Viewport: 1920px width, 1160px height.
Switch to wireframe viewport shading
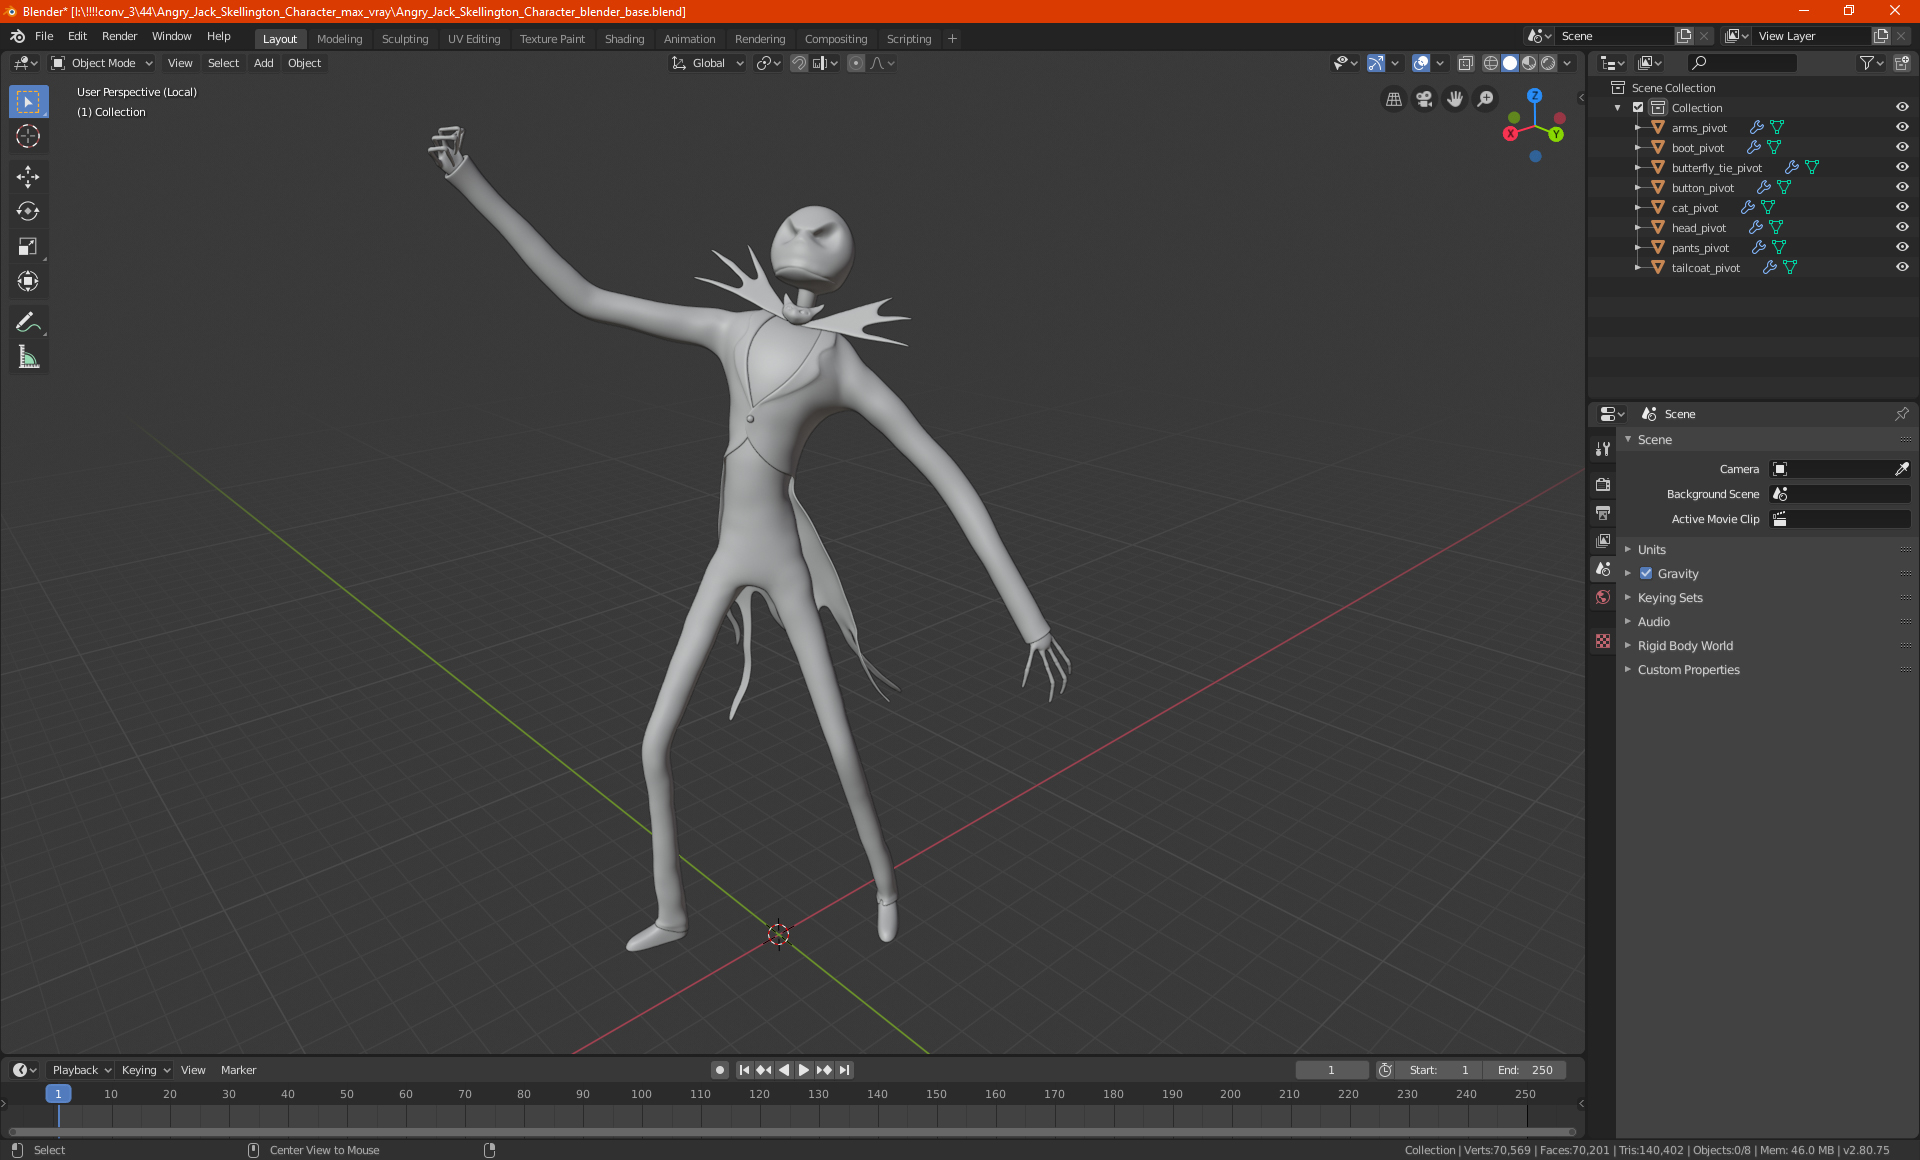[1490, 63]
